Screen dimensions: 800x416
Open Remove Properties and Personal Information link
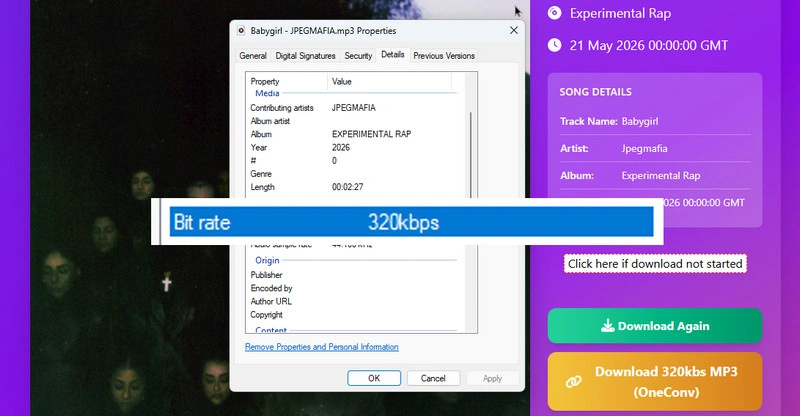pos(321,347)
